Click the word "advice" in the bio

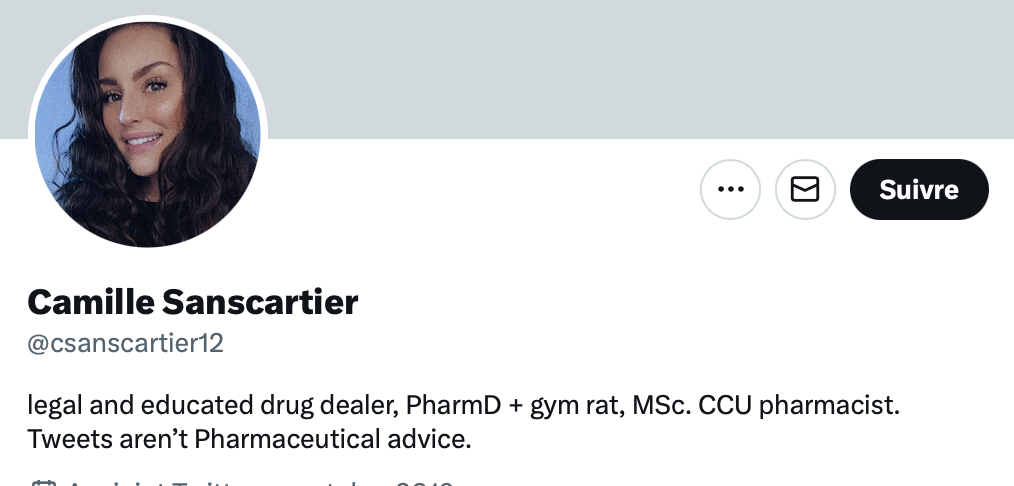point(429,439)
